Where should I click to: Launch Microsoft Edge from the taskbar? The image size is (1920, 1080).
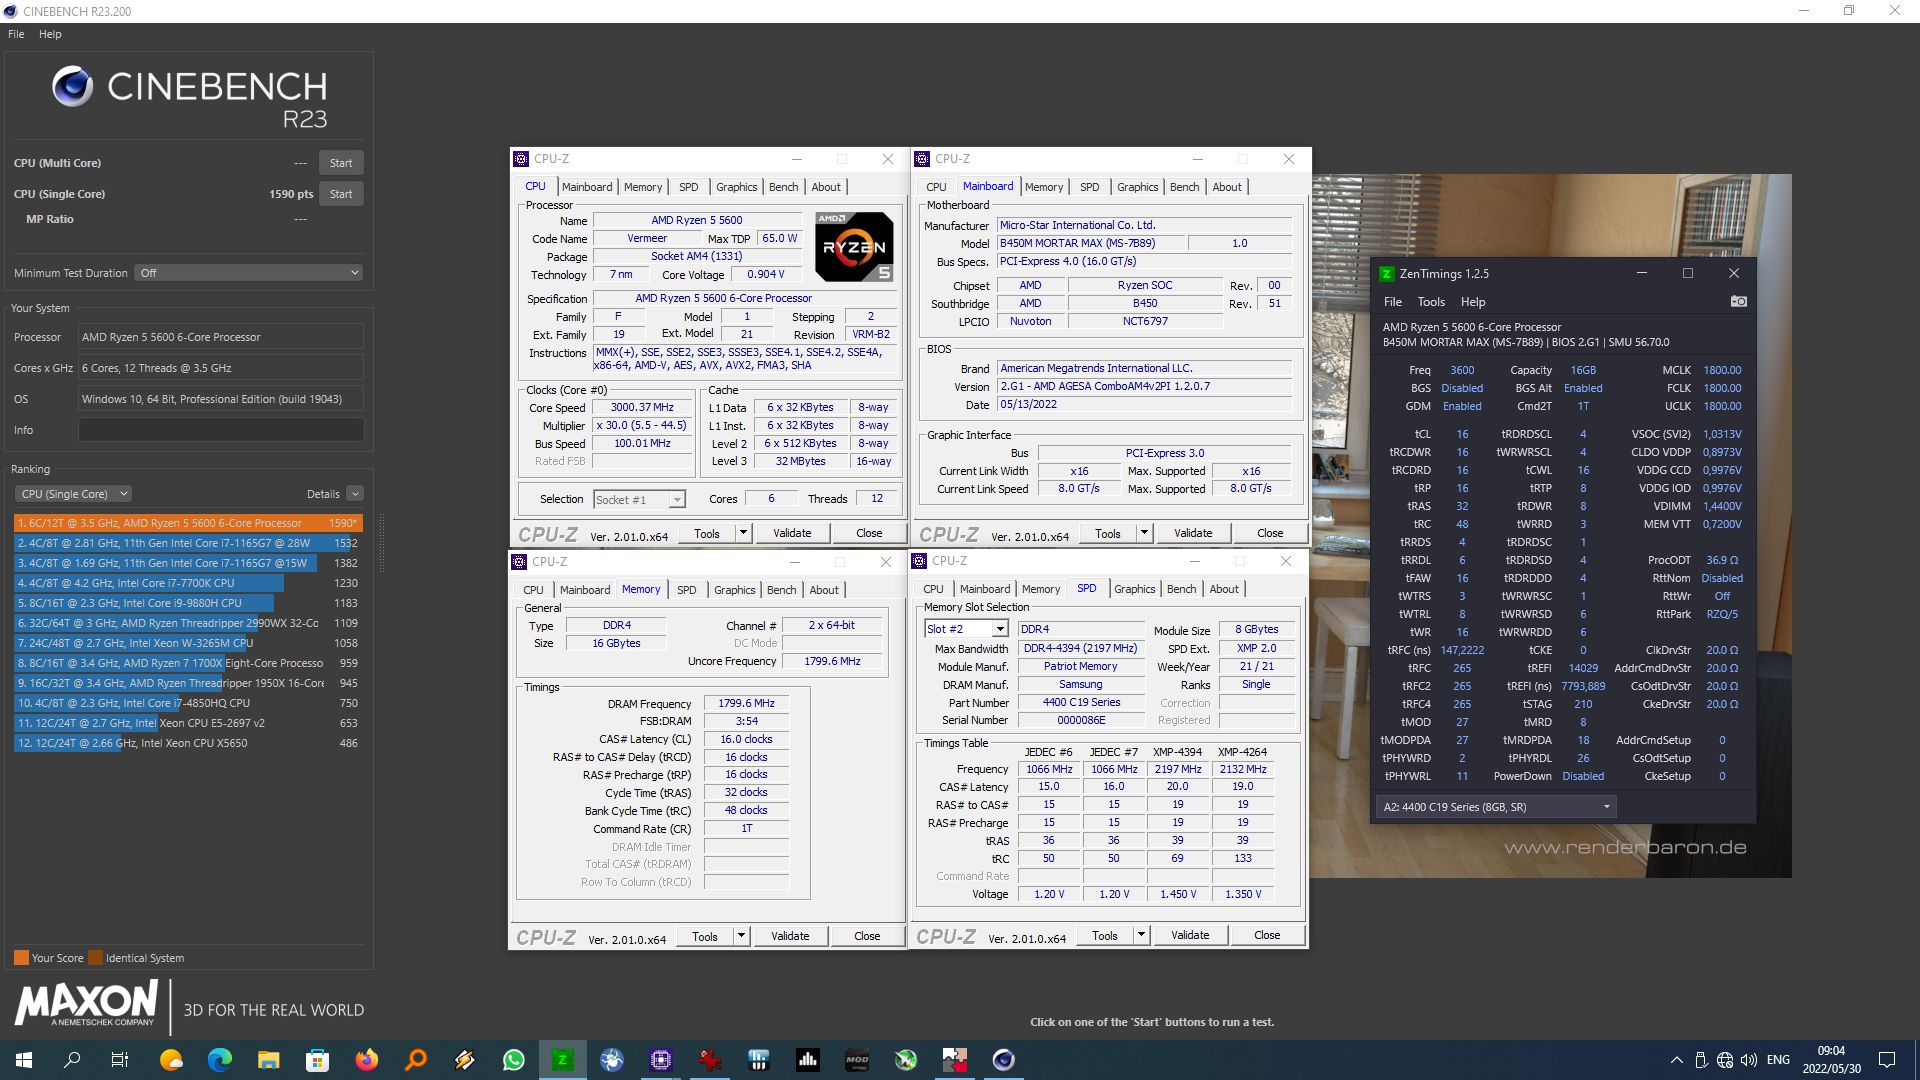pos(219,1060)
